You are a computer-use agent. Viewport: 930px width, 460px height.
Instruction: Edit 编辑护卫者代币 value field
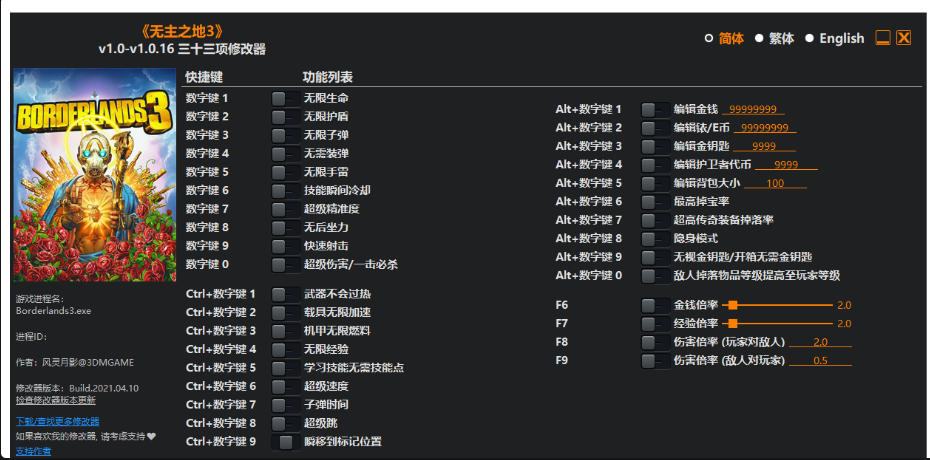786,165
